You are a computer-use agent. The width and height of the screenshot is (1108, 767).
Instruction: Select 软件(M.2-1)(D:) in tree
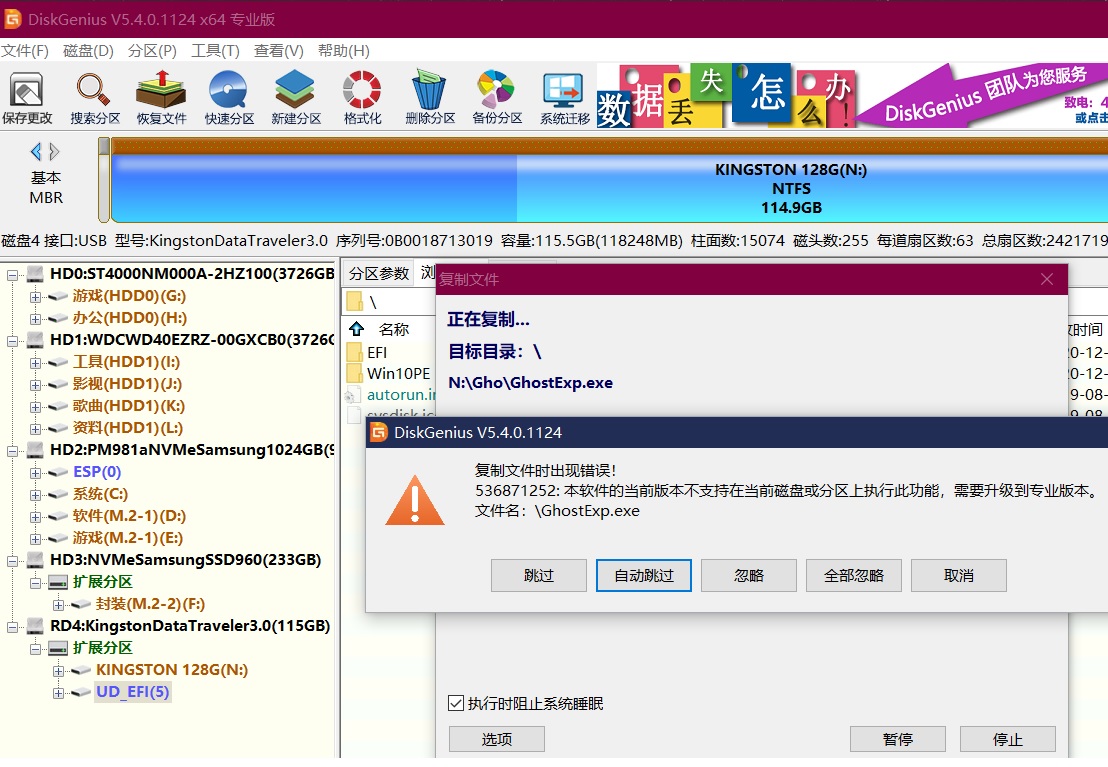click(x=131, y=516)
